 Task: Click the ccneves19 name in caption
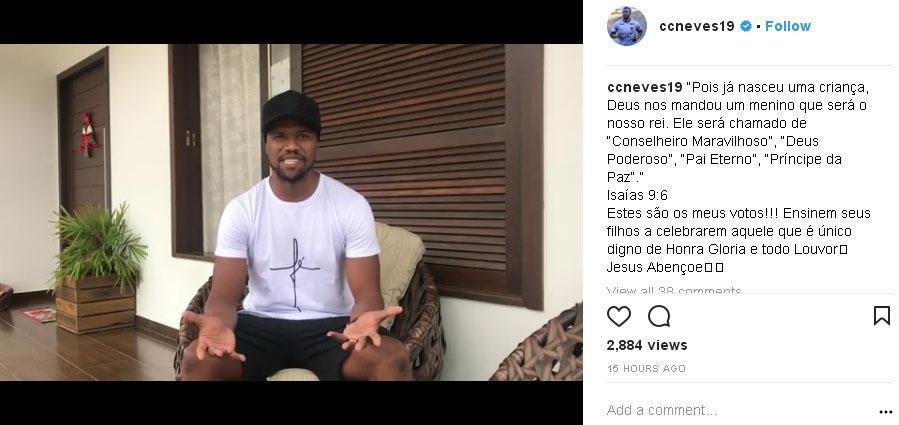[x=644, y=87]
